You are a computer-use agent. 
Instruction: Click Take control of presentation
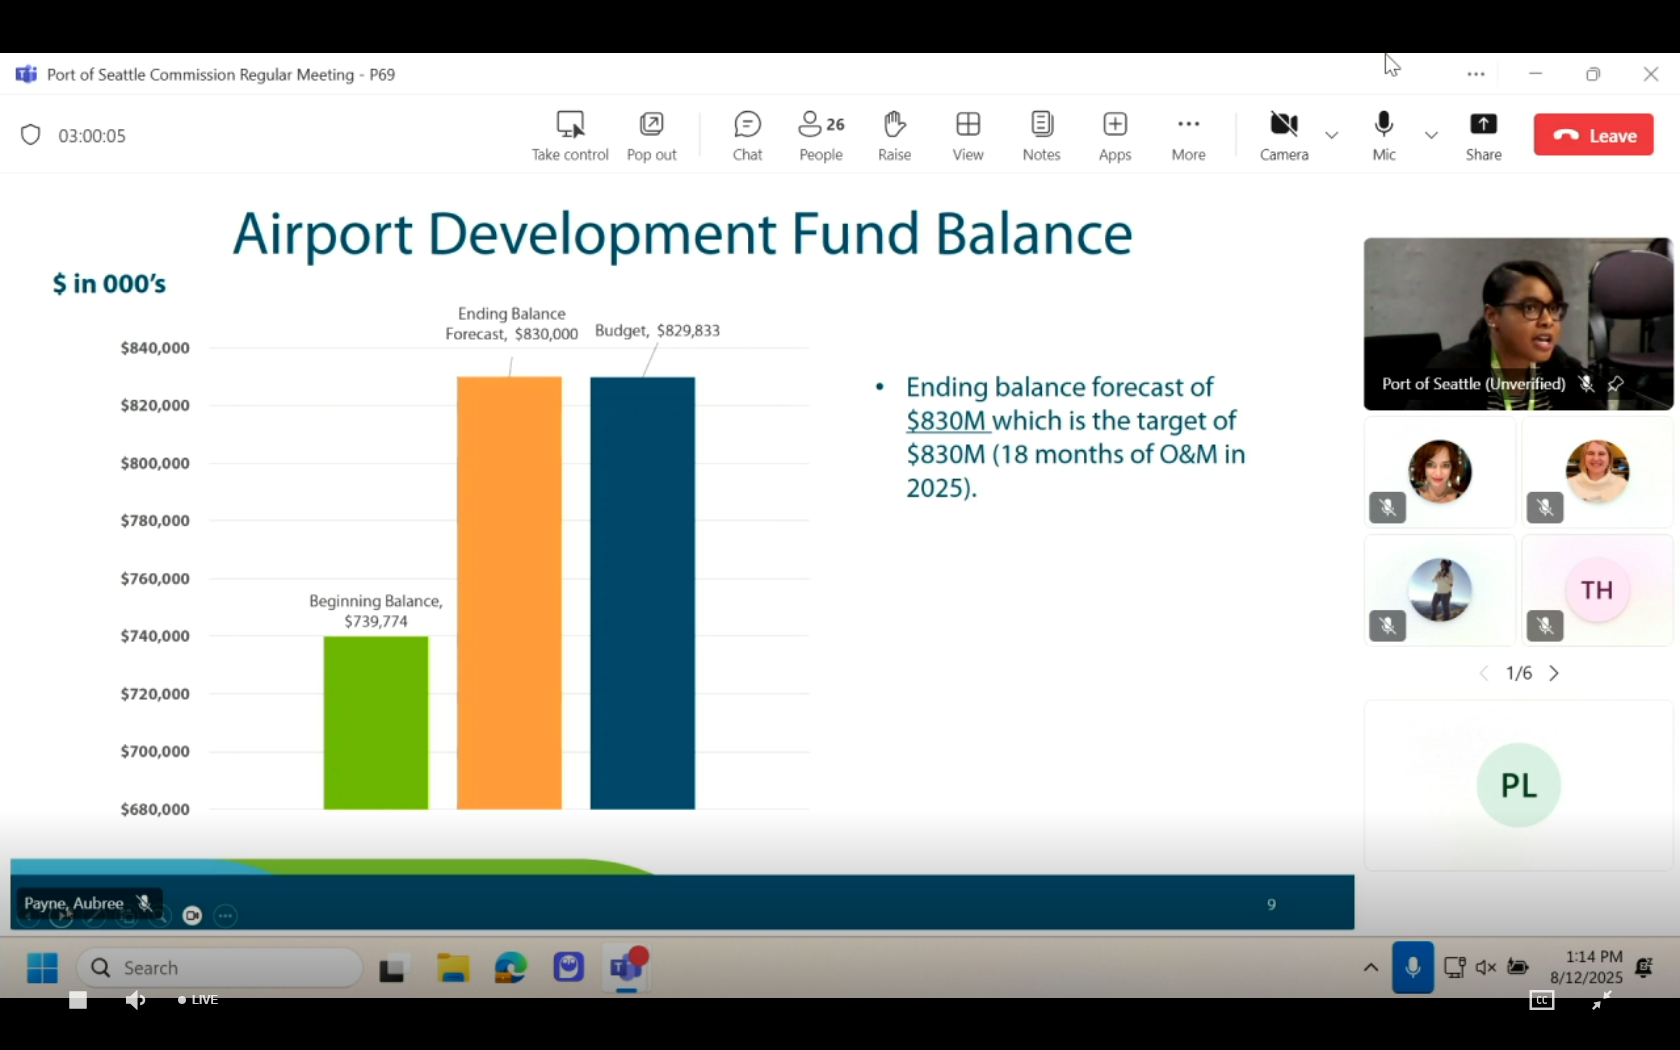pyautogui.click(x=570, y=135)
